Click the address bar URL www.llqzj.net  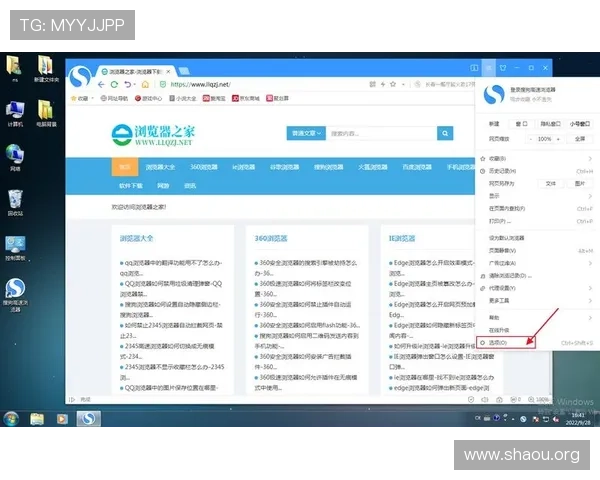point(200,84)
